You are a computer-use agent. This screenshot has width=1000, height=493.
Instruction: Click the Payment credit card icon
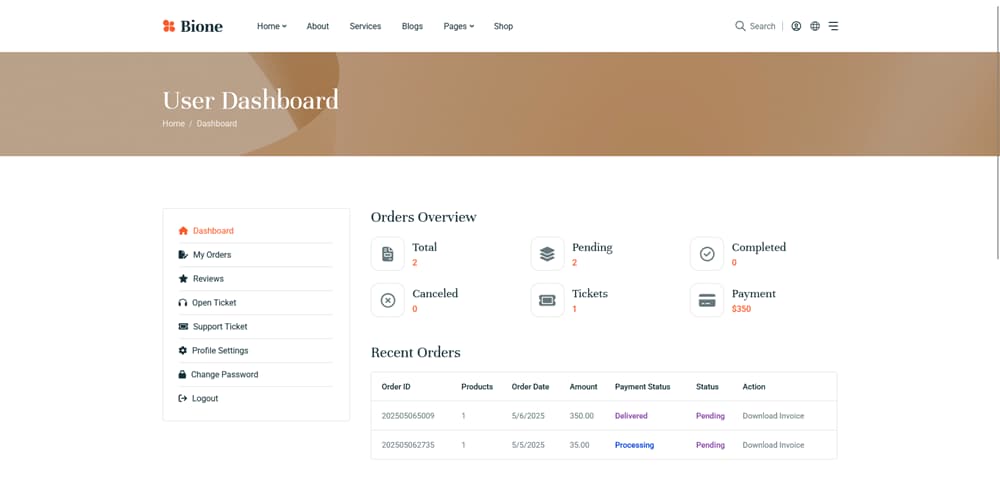coord(707,300)
